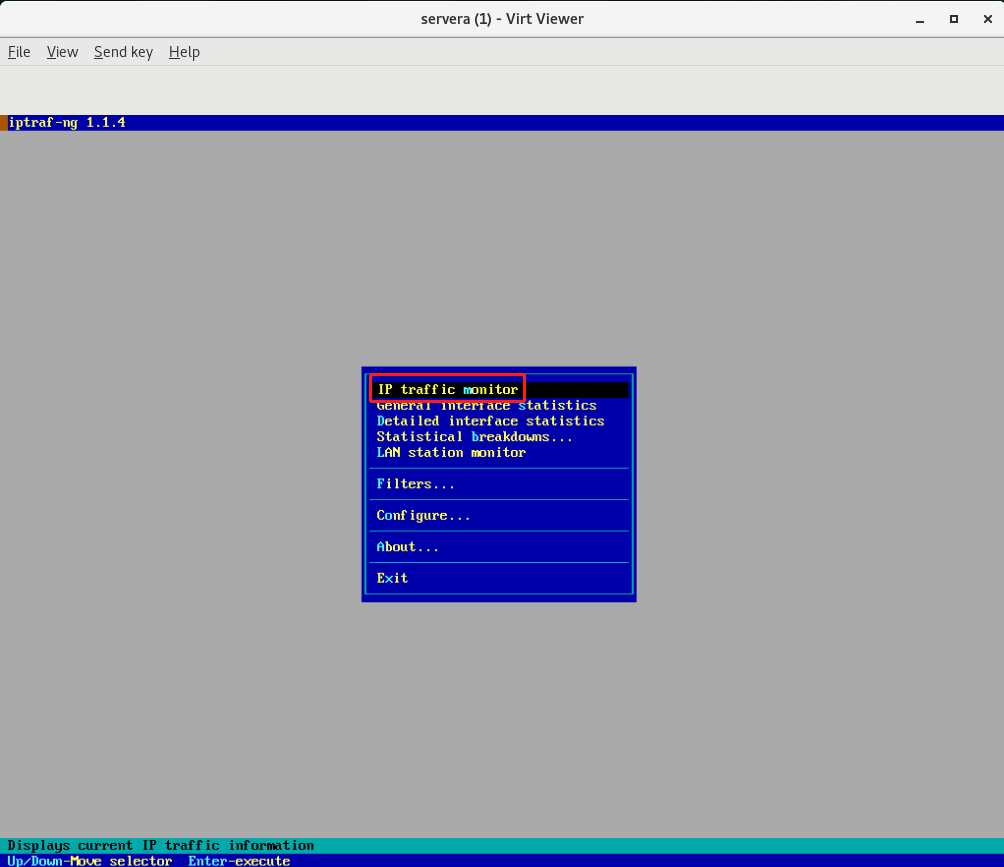Click Exit in the iptraf-ng menu

coord(392,578)
